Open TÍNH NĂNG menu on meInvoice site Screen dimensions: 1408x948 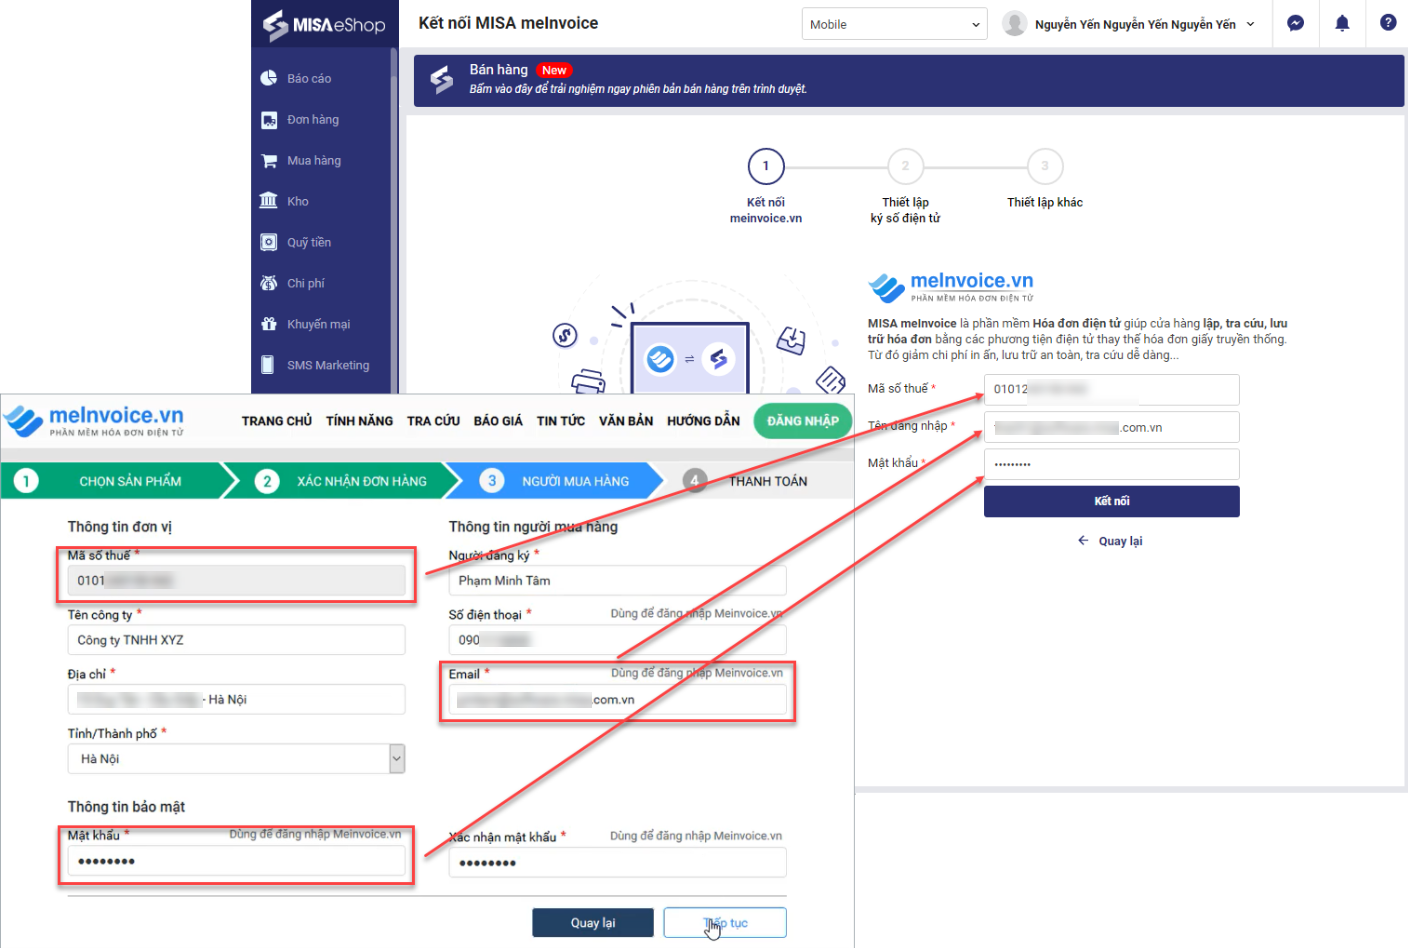coord(360,421)
